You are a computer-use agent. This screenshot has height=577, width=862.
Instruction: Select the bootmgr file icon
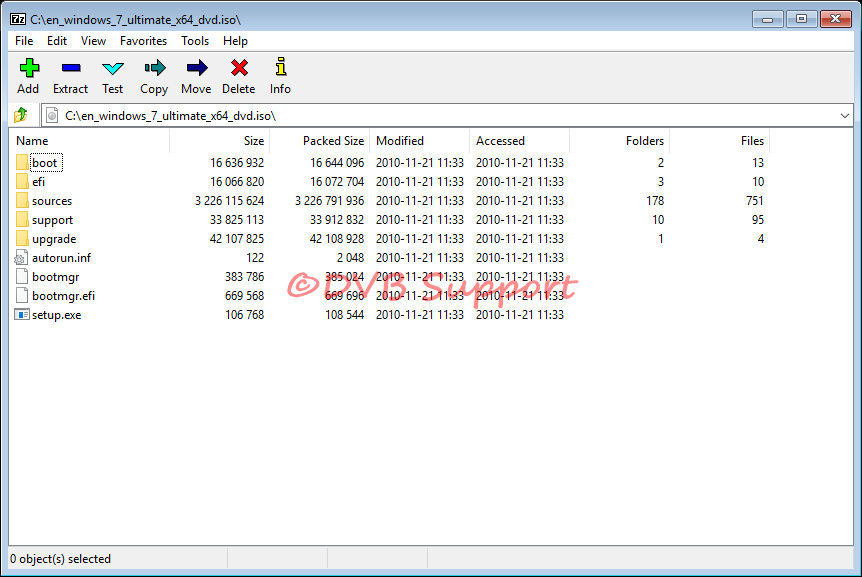click(22, 276)
